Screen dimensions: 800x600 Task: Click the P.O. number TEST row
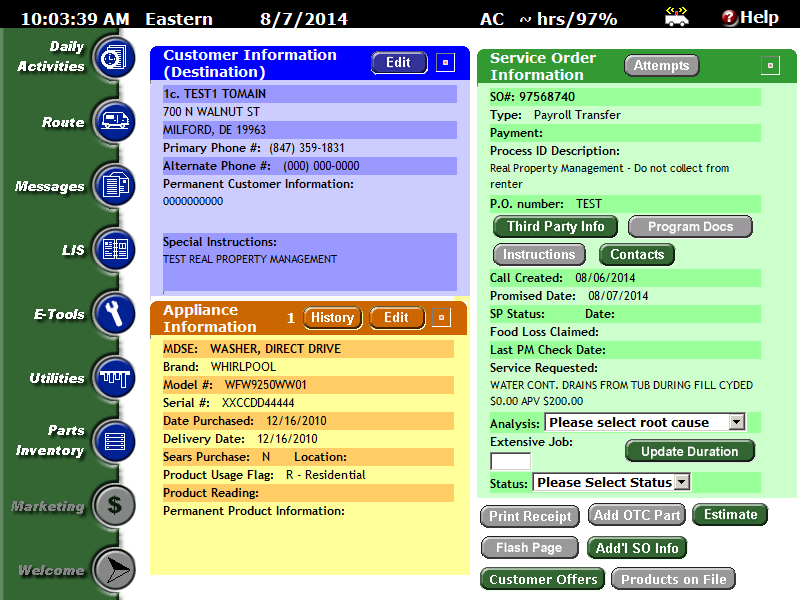pos(625,204)
